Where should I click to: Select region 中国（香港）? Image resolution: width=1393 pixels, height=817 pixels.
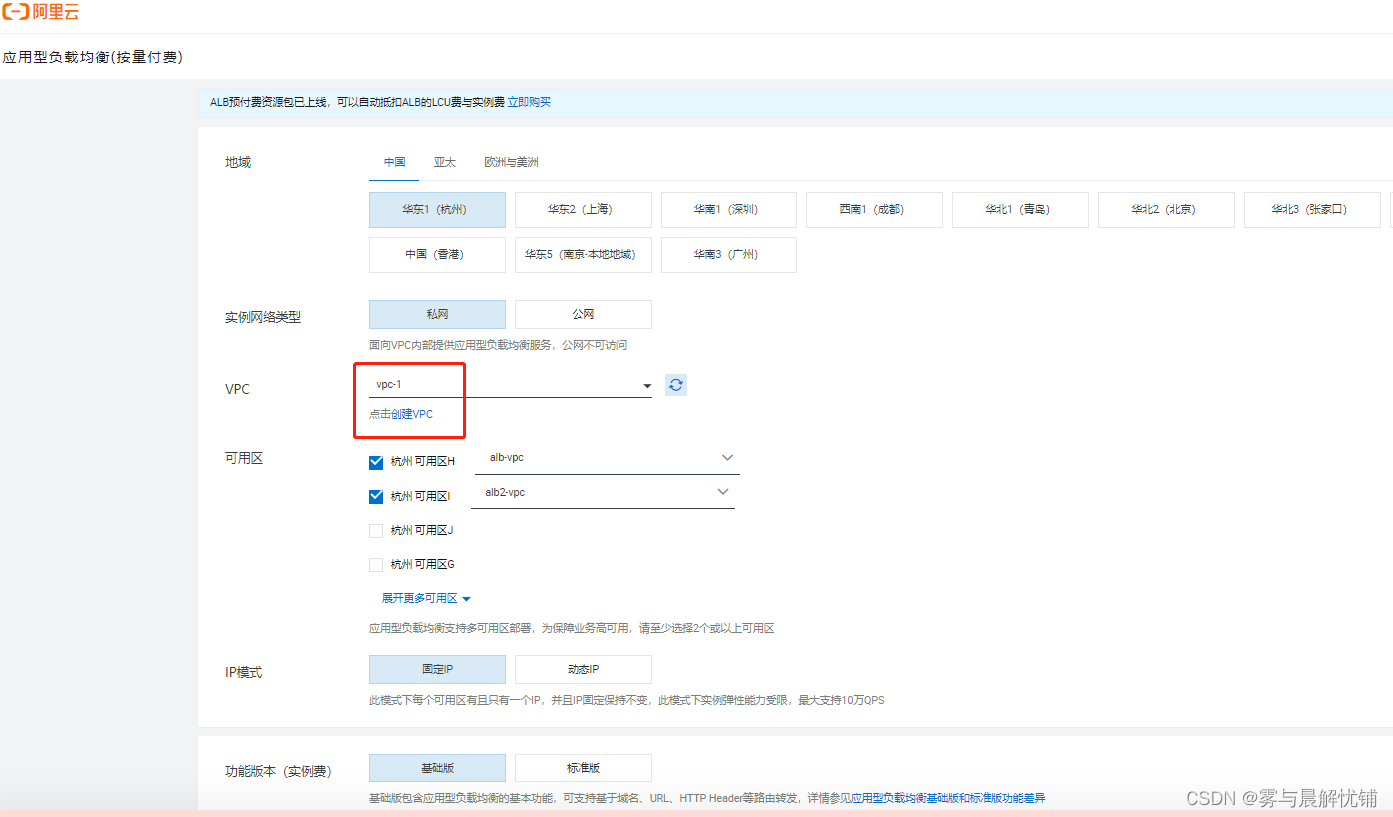point(437,255)
